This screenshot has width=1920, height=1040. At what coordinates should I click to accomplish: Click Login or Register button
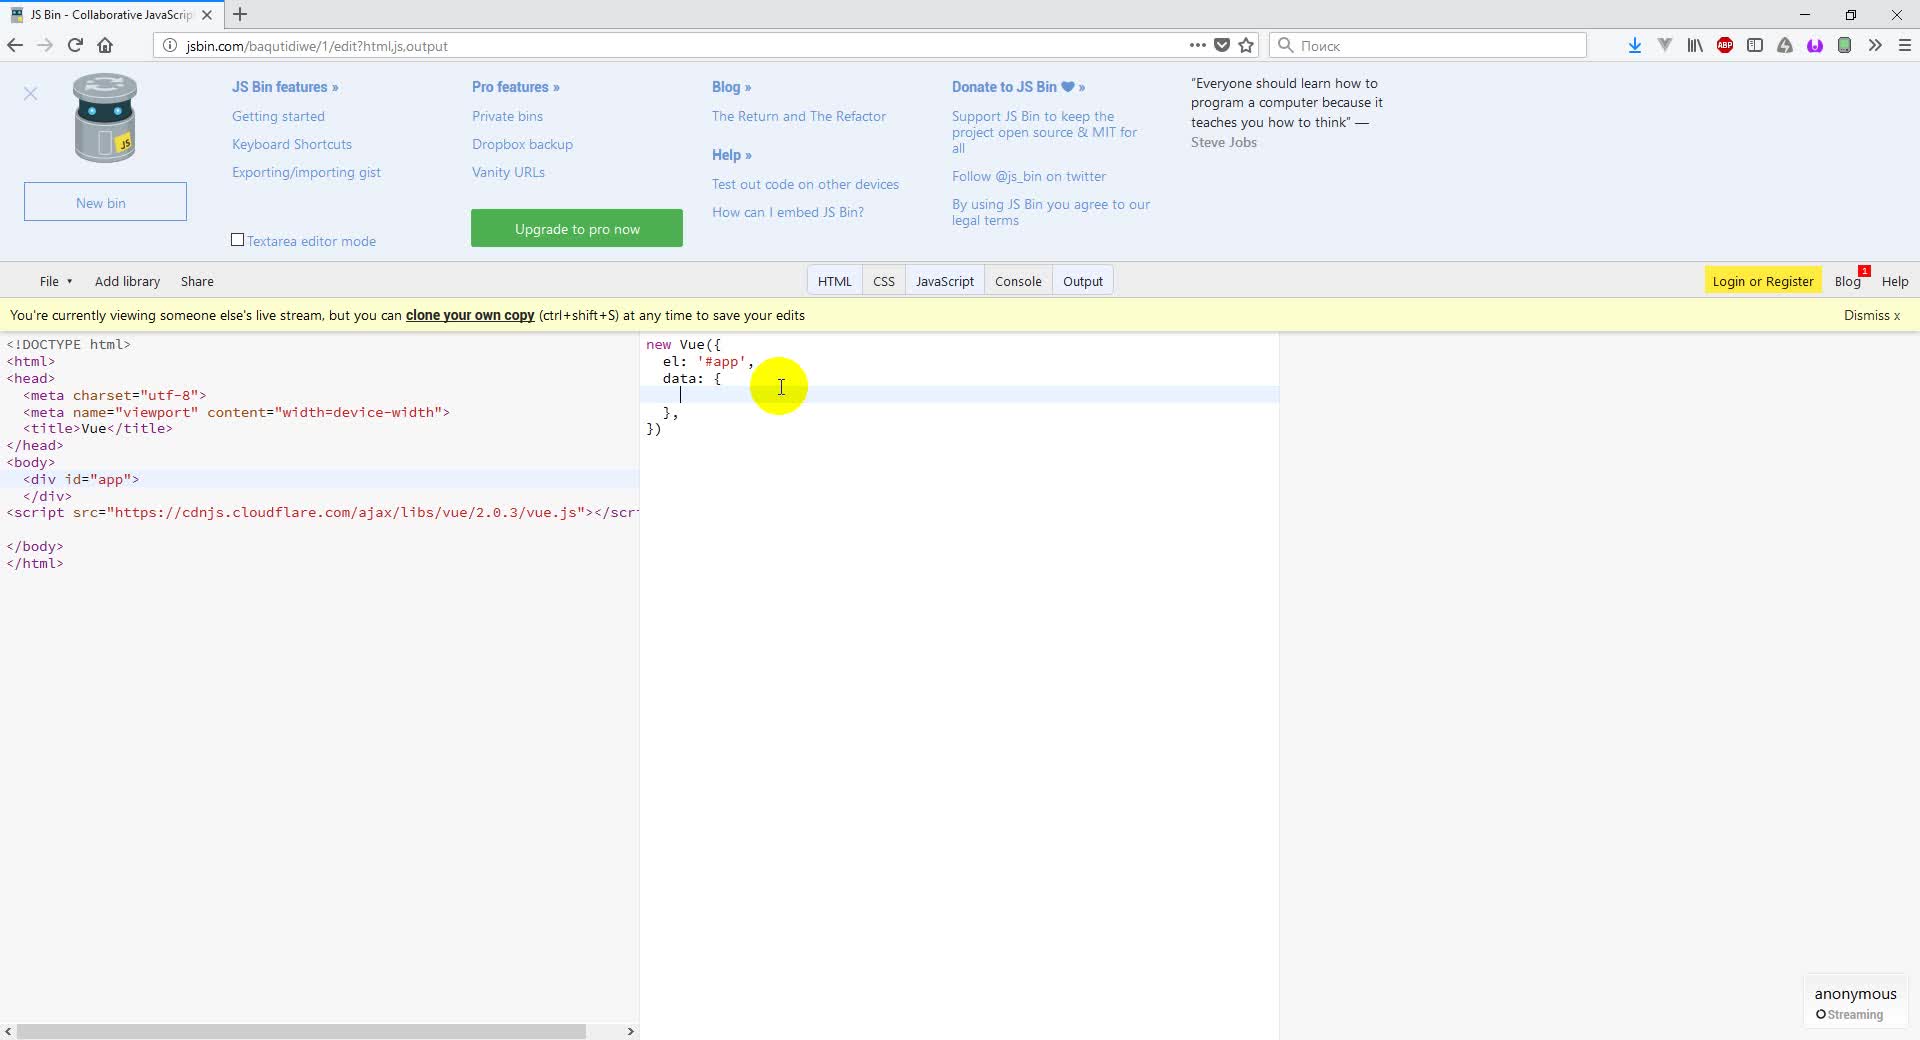click(1762, 281)
